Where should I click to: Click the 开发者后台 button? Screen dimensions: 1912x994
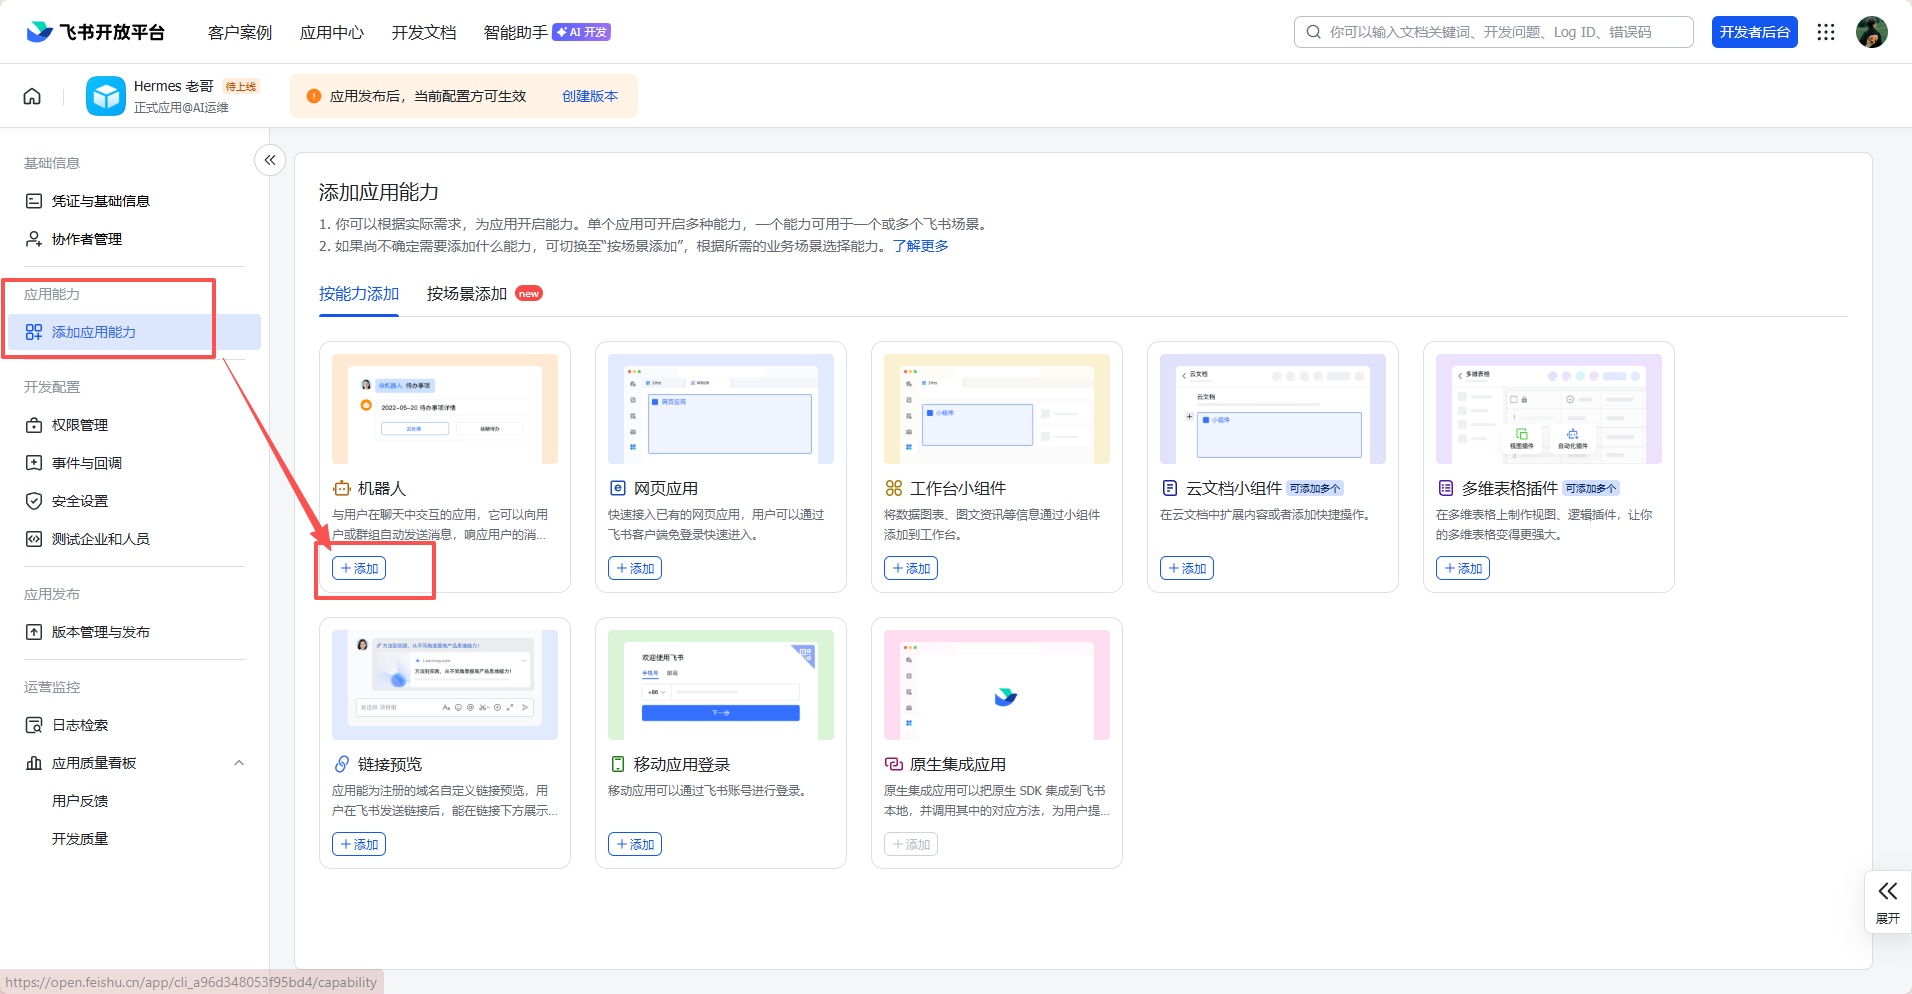pyautogui.click(x=1755, y=32)
